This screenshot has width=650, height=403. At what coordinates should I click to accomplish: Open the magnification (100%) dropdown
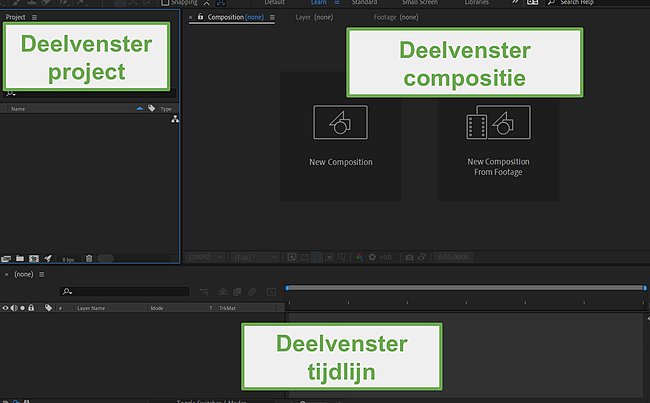point(206,257)
